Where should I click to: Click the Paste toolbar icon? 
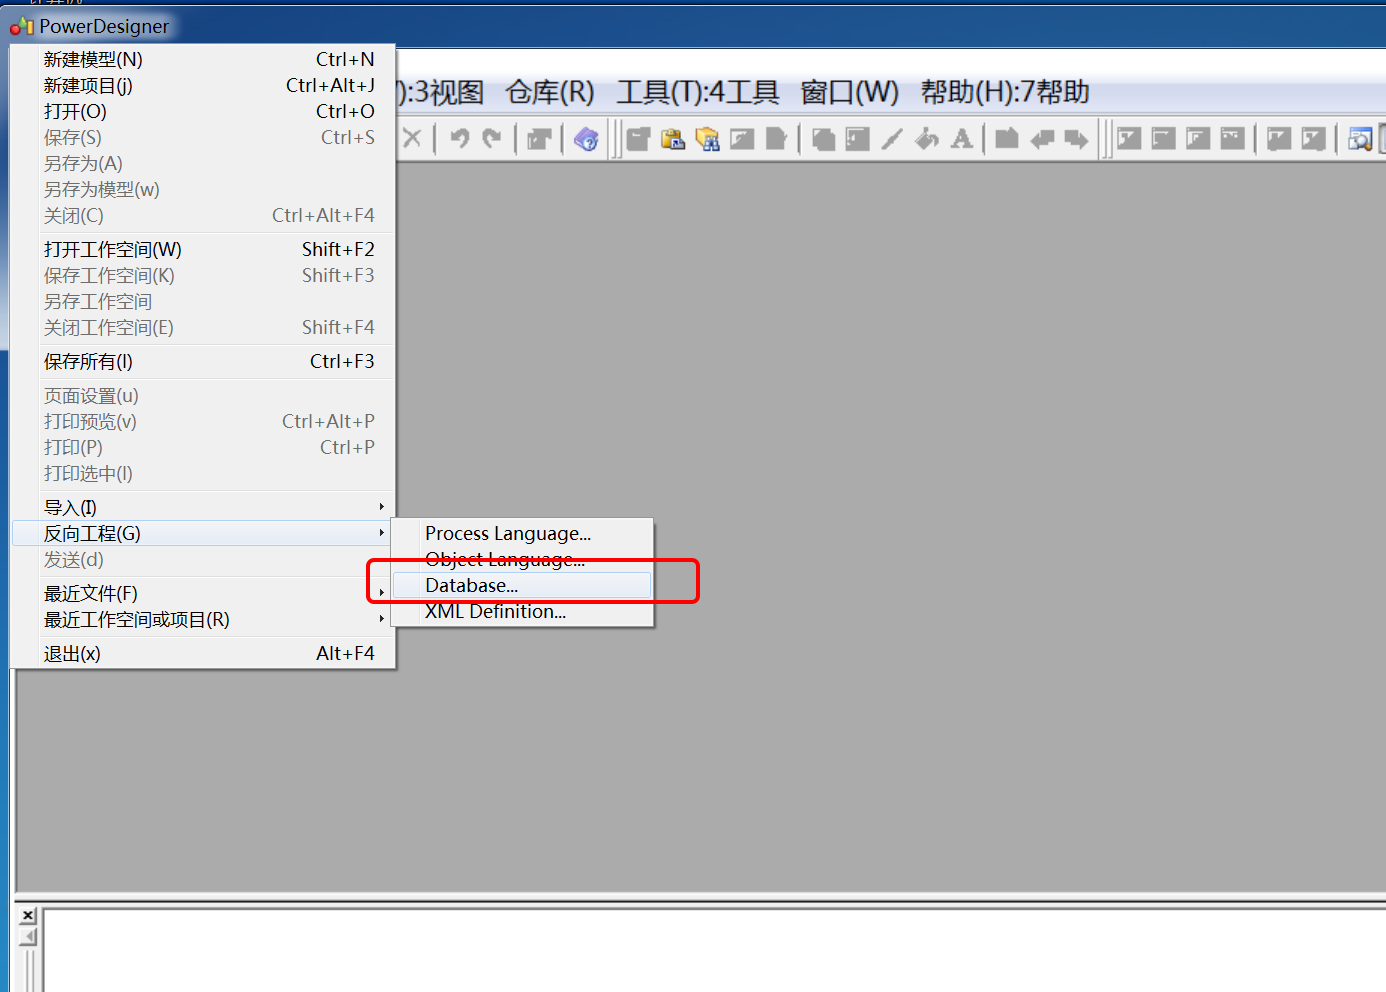coord(673,139)
